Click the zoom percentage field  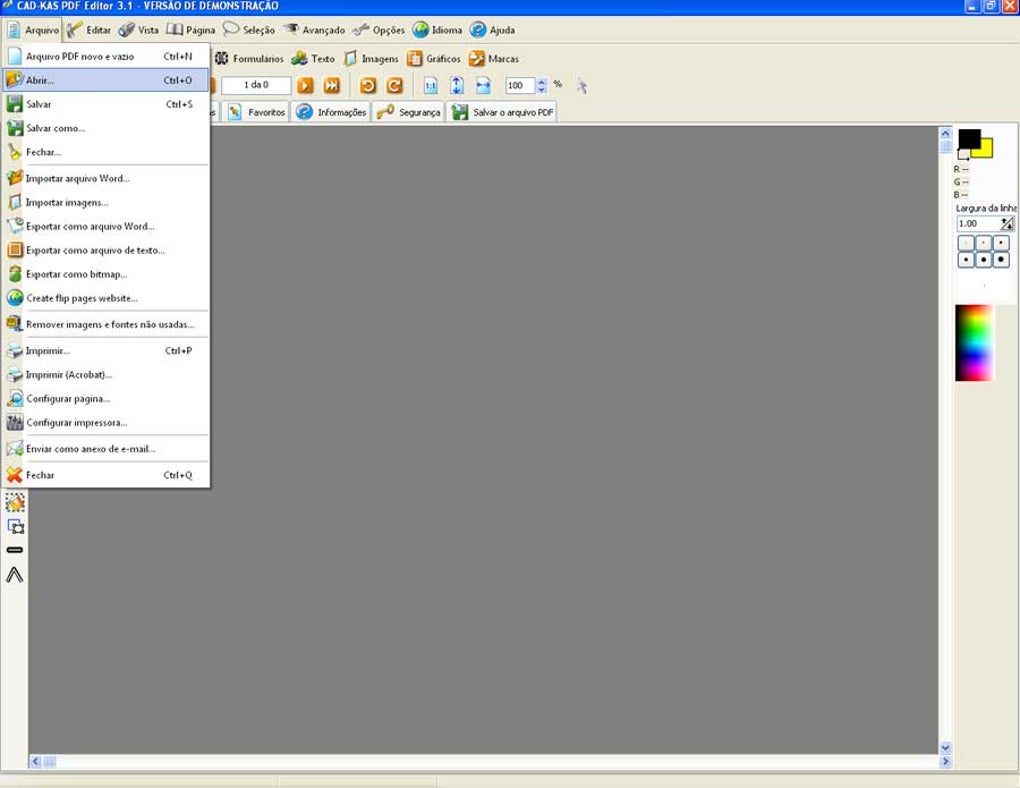coord(520,85)
